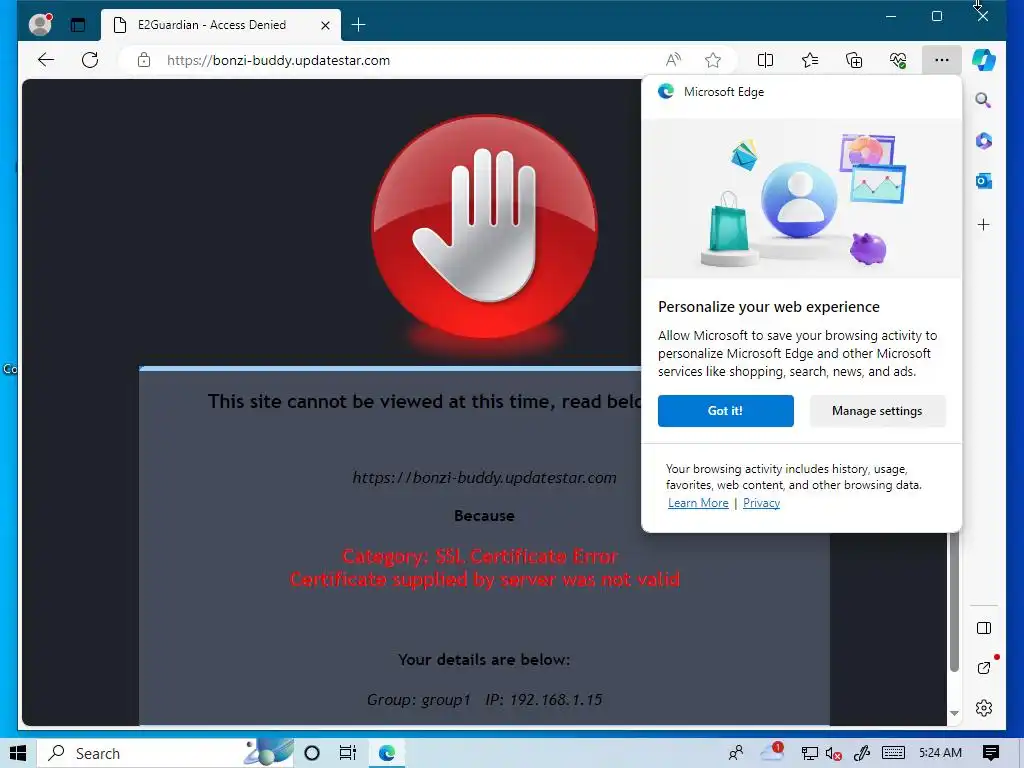Open the Favorites list
This screenshot has width=1024, height=768.
810,60
